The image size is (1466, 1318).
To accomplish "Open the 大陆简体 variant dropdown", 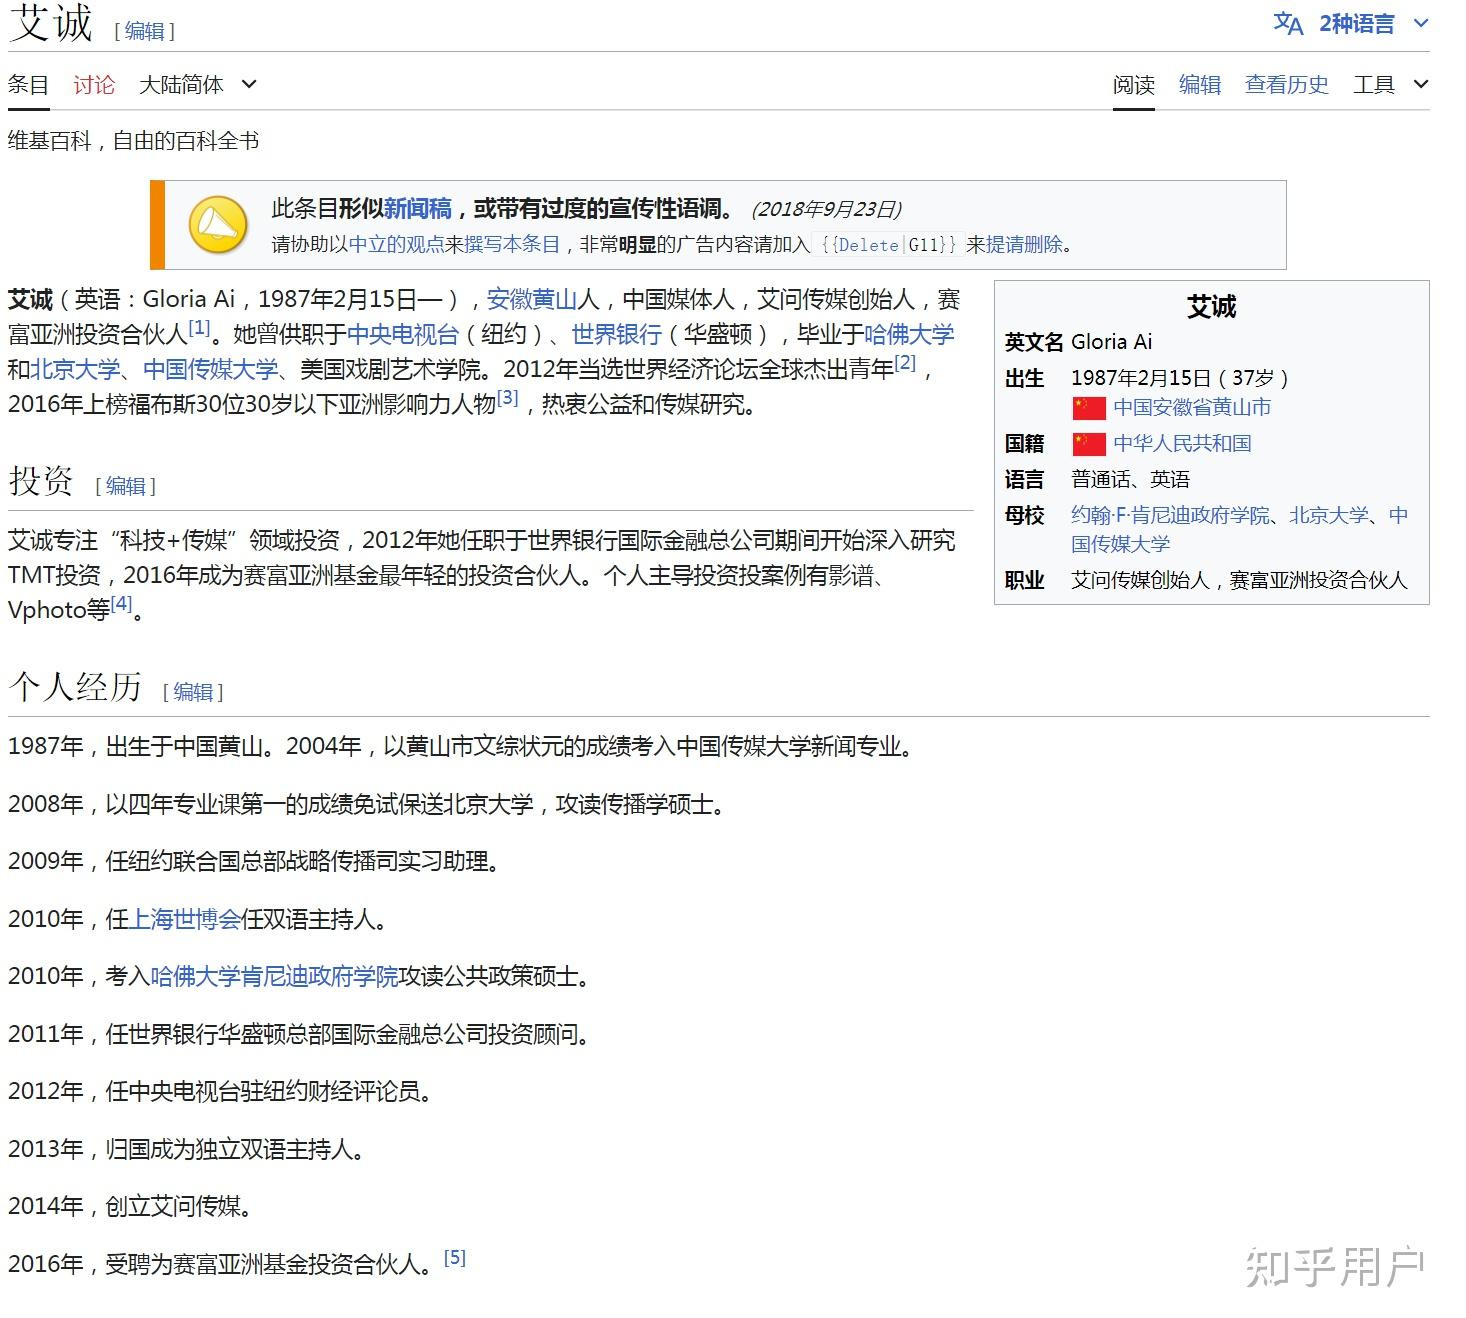I will click(x=198, y=85).
